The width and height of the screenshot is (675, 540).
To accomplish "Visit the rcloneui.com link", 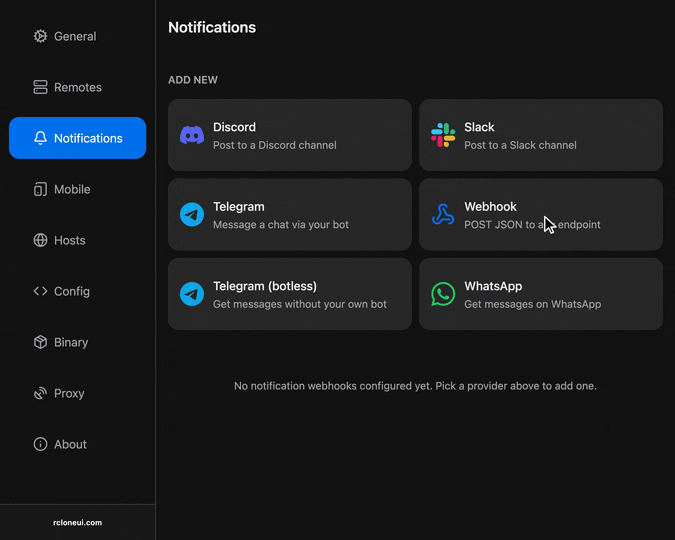I will coord(77,522).
